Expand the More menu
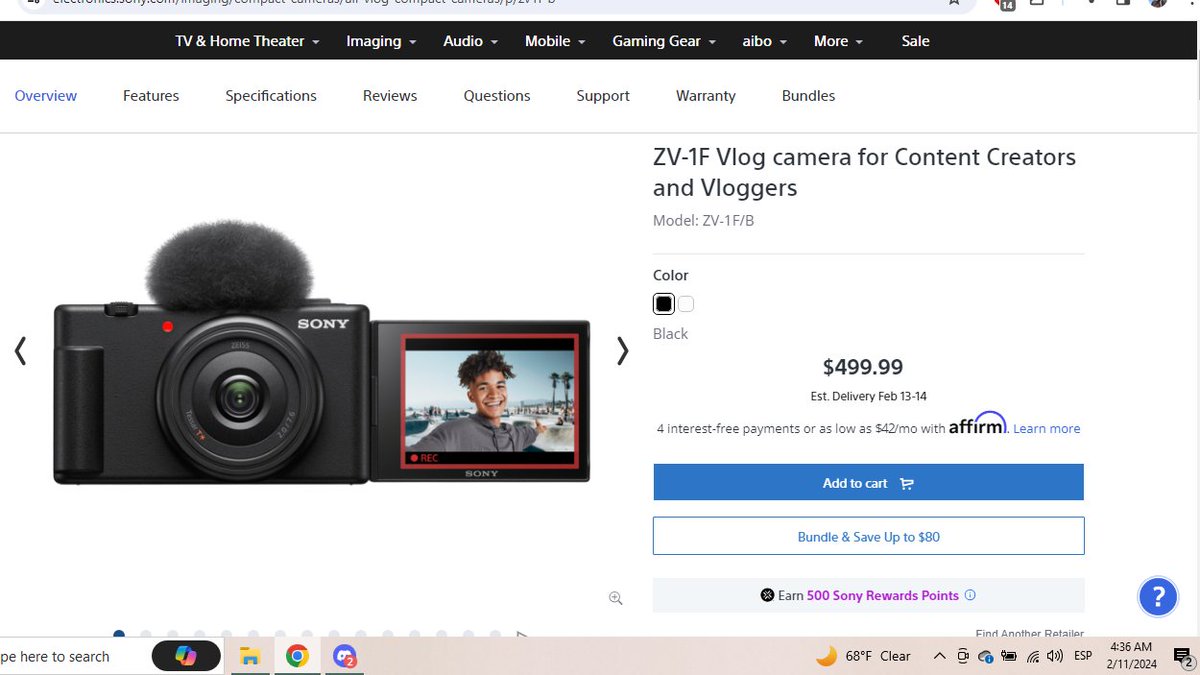 (x=838, y=41)
